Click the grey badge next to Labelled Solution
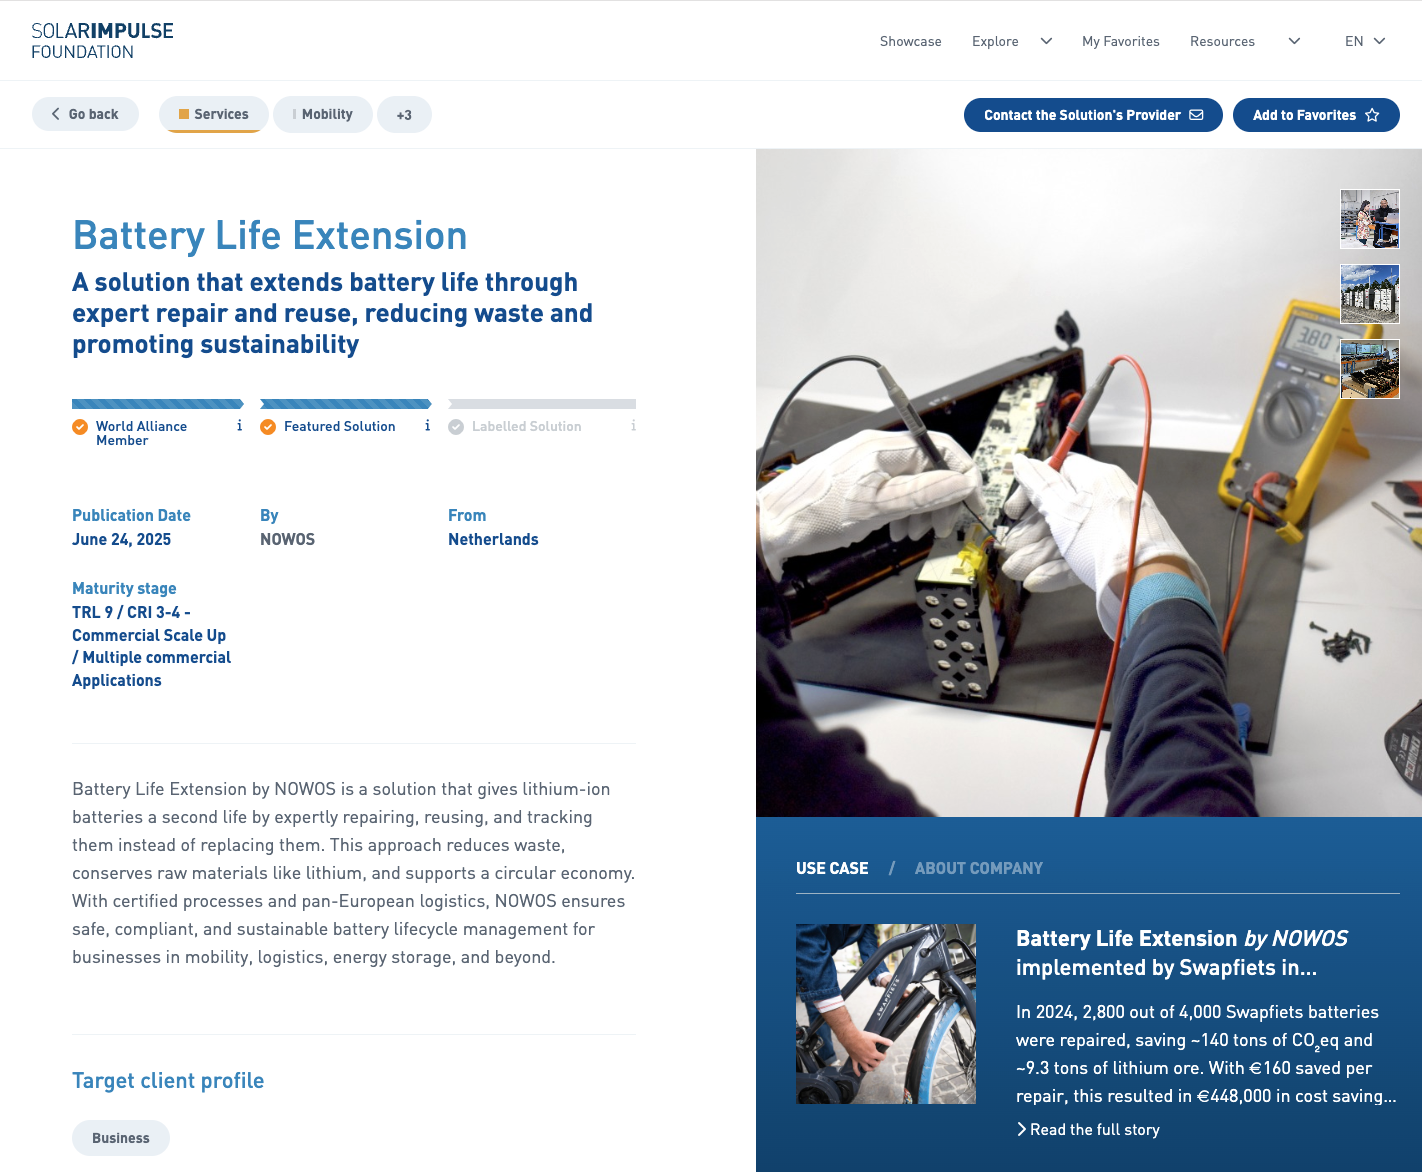This screenshot has width=1422, height=1172. tap(456, 426)
